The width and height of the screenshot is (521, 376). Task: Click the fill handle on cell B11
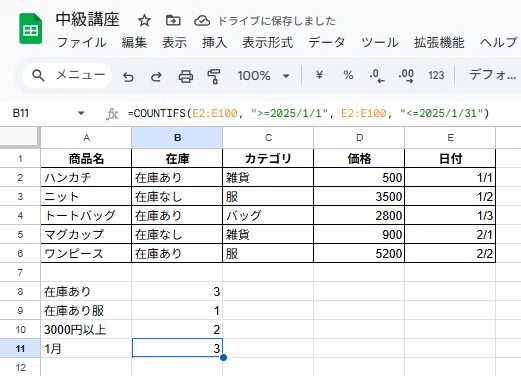point(223,357)
